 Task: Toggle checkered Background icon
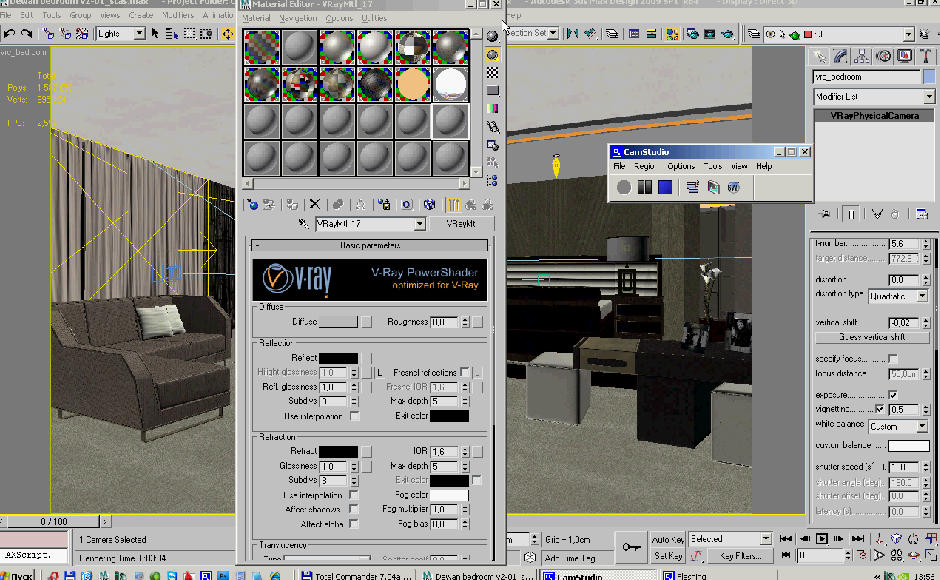pos(492,73)
